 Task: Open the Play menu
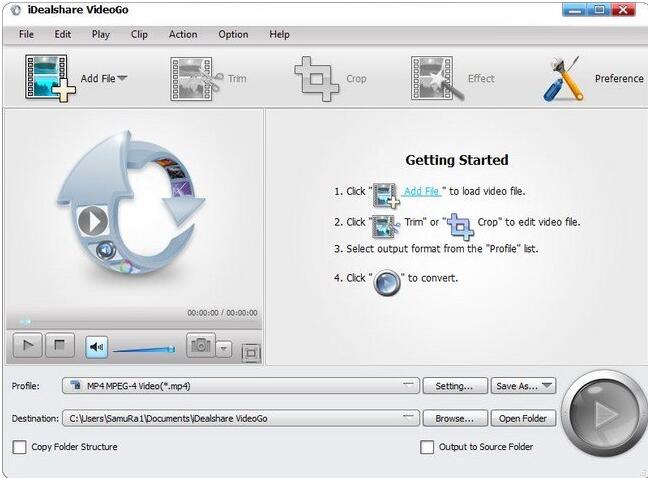point(101,34)
